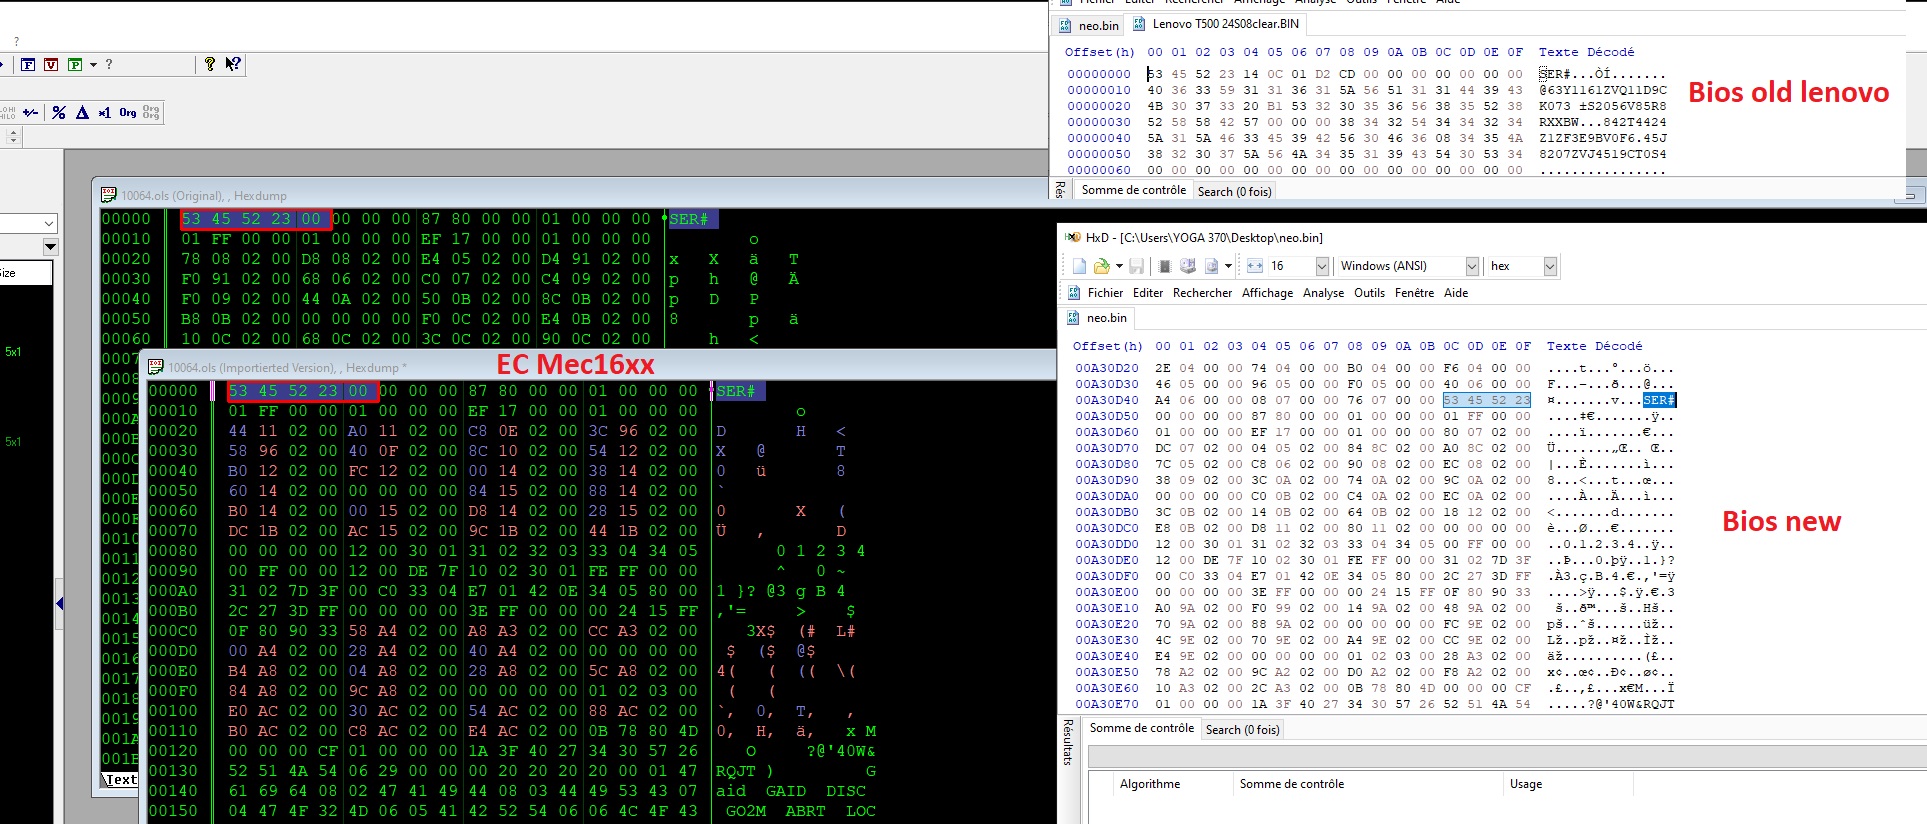The image size is (1927, 824).
Task: Click the document icon left of the Fichier menu
Action: click(1074, 293)
